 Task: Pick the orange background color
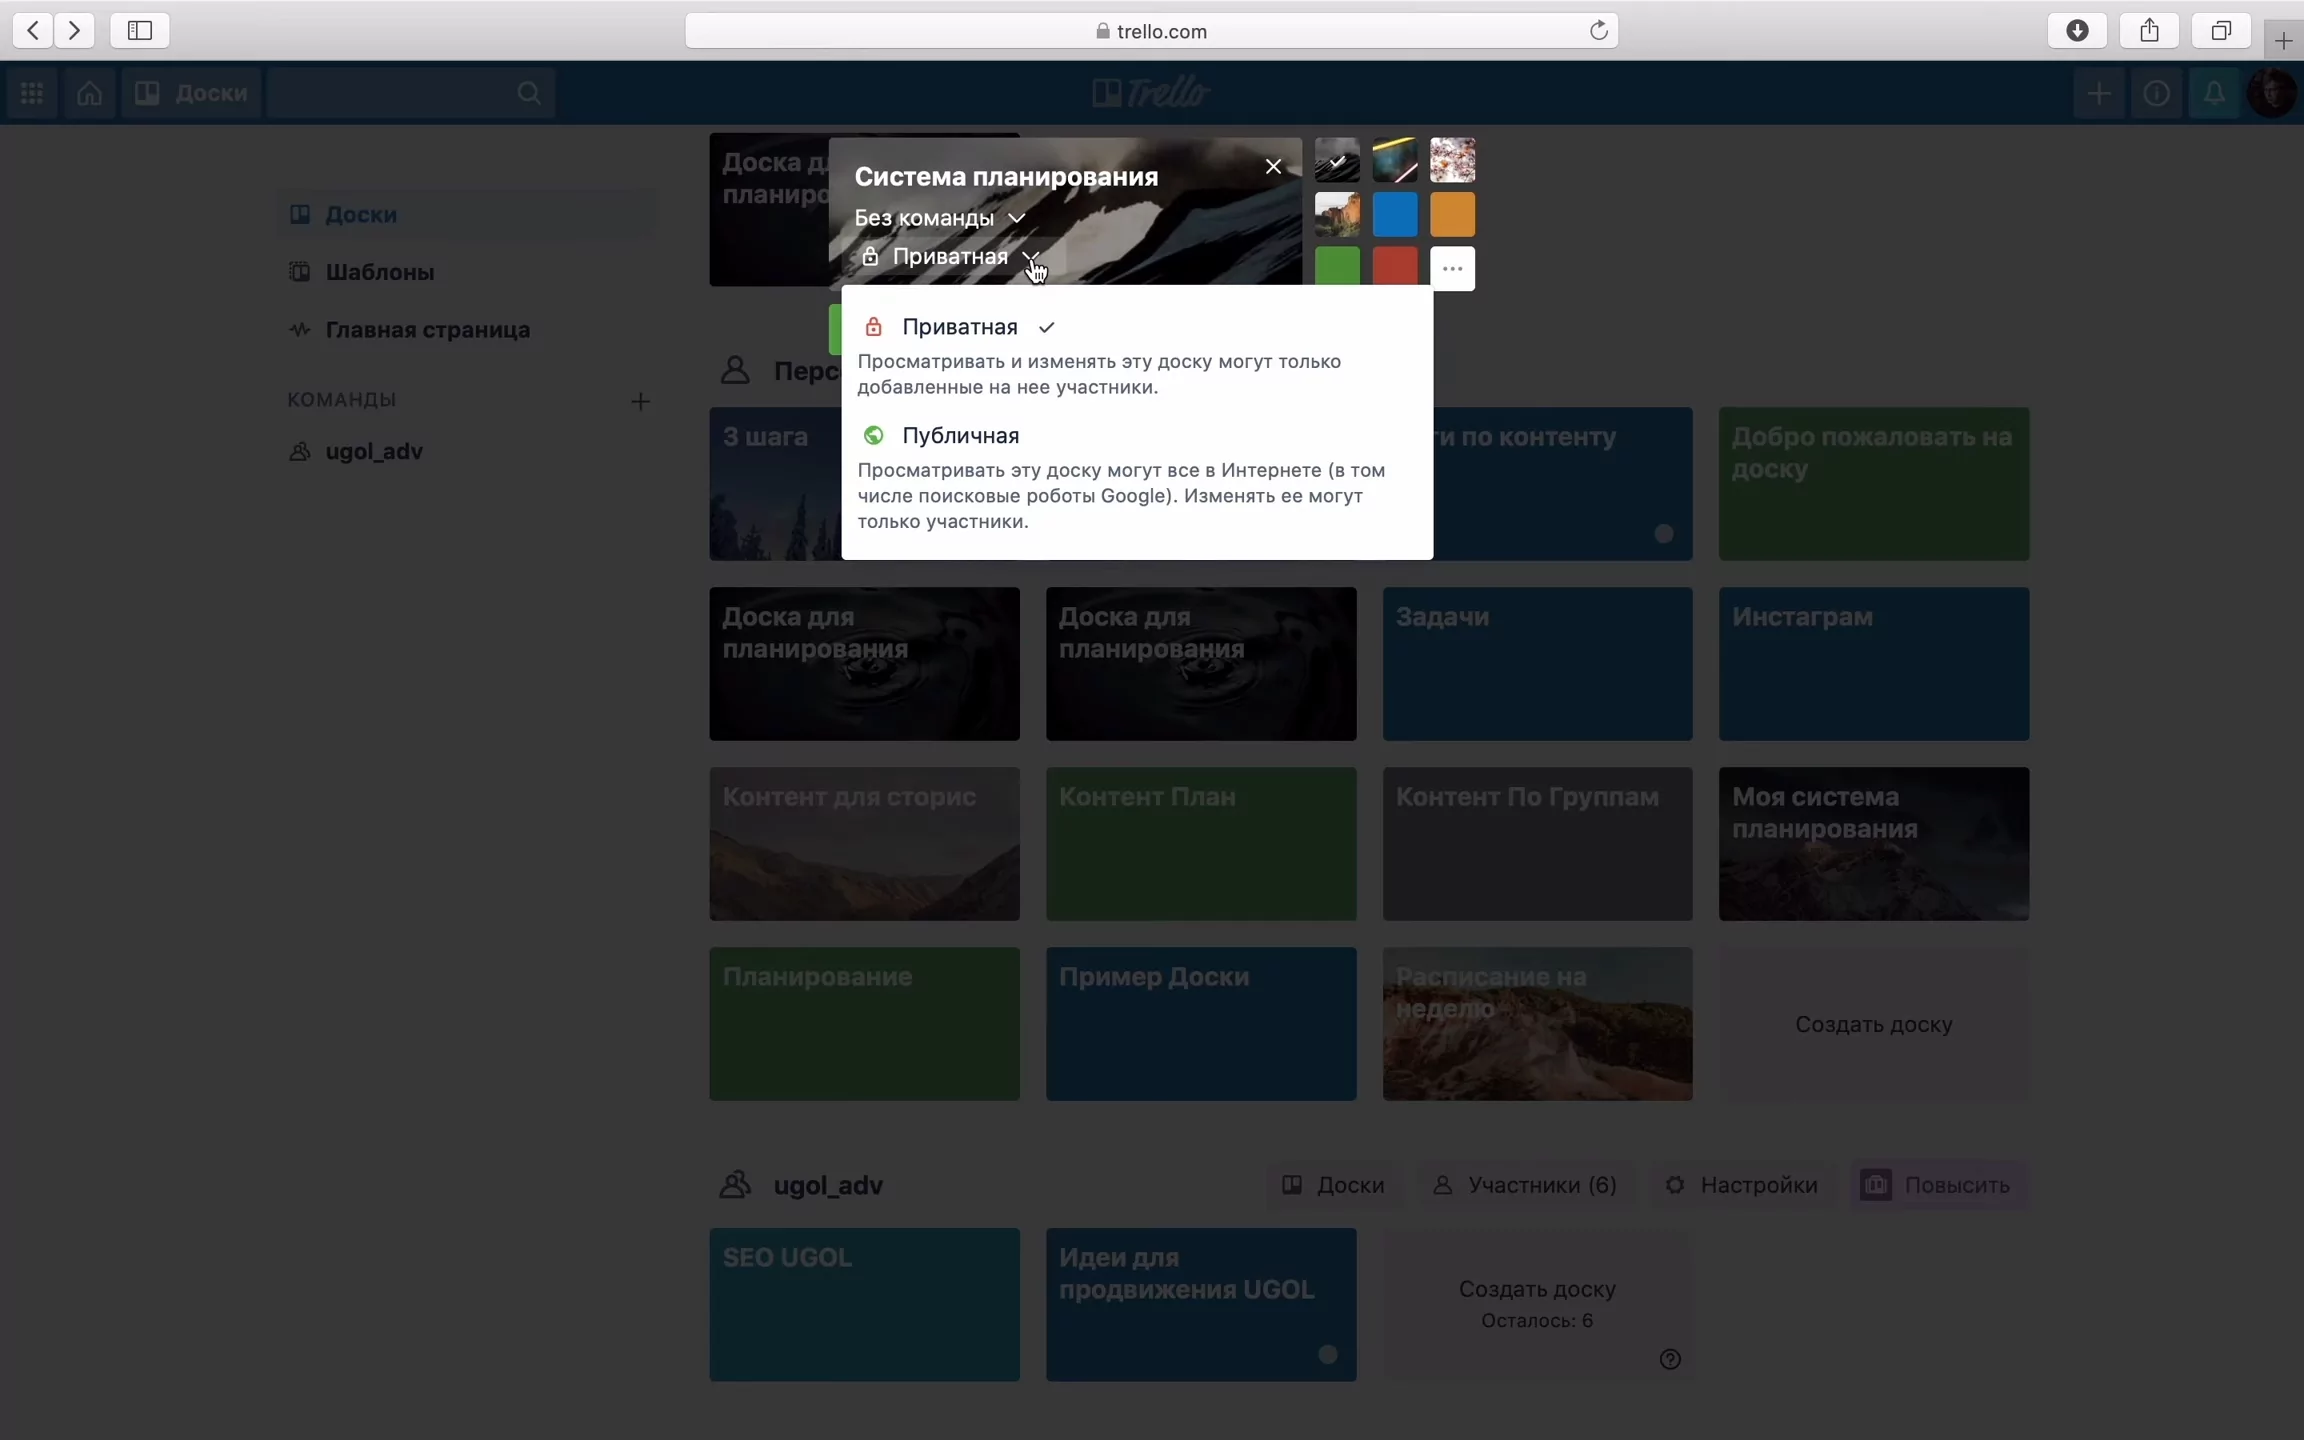1452,214
